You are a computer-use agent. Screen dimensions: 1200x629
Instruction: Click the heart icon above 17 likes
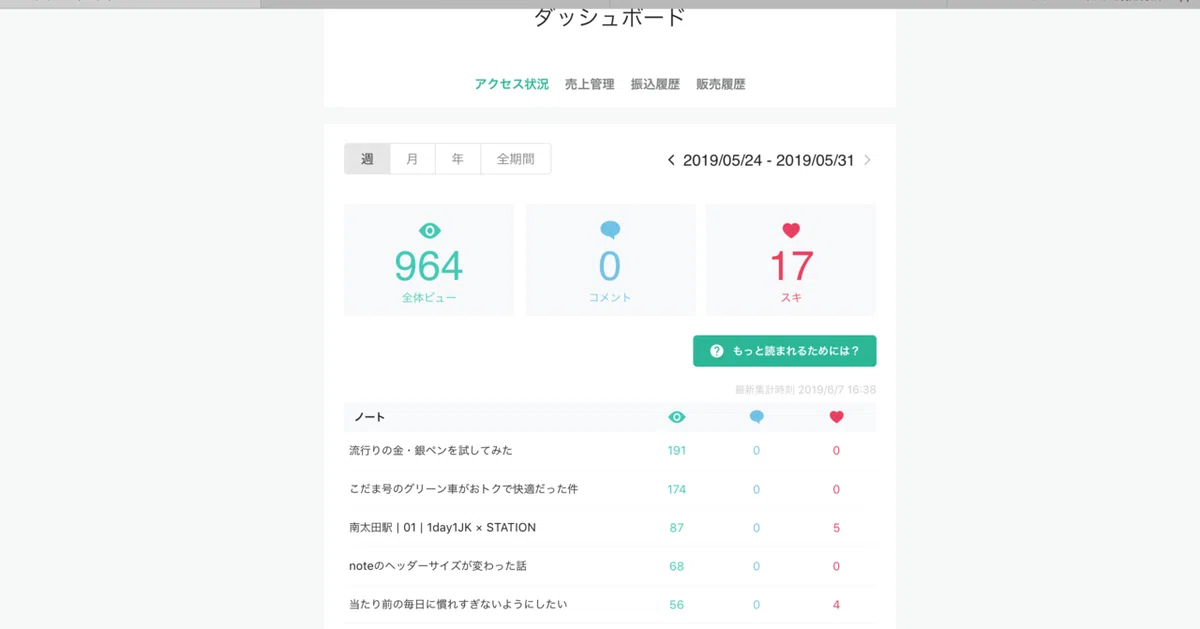(791, 230)
